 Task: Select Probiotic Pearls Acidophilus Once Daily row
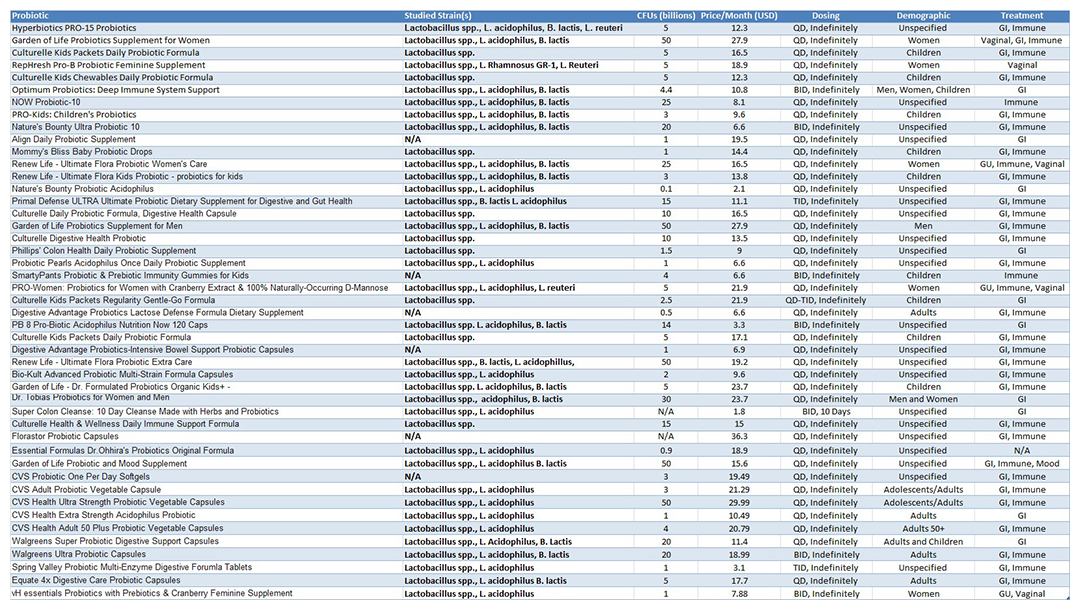click(x=129, y=264)
